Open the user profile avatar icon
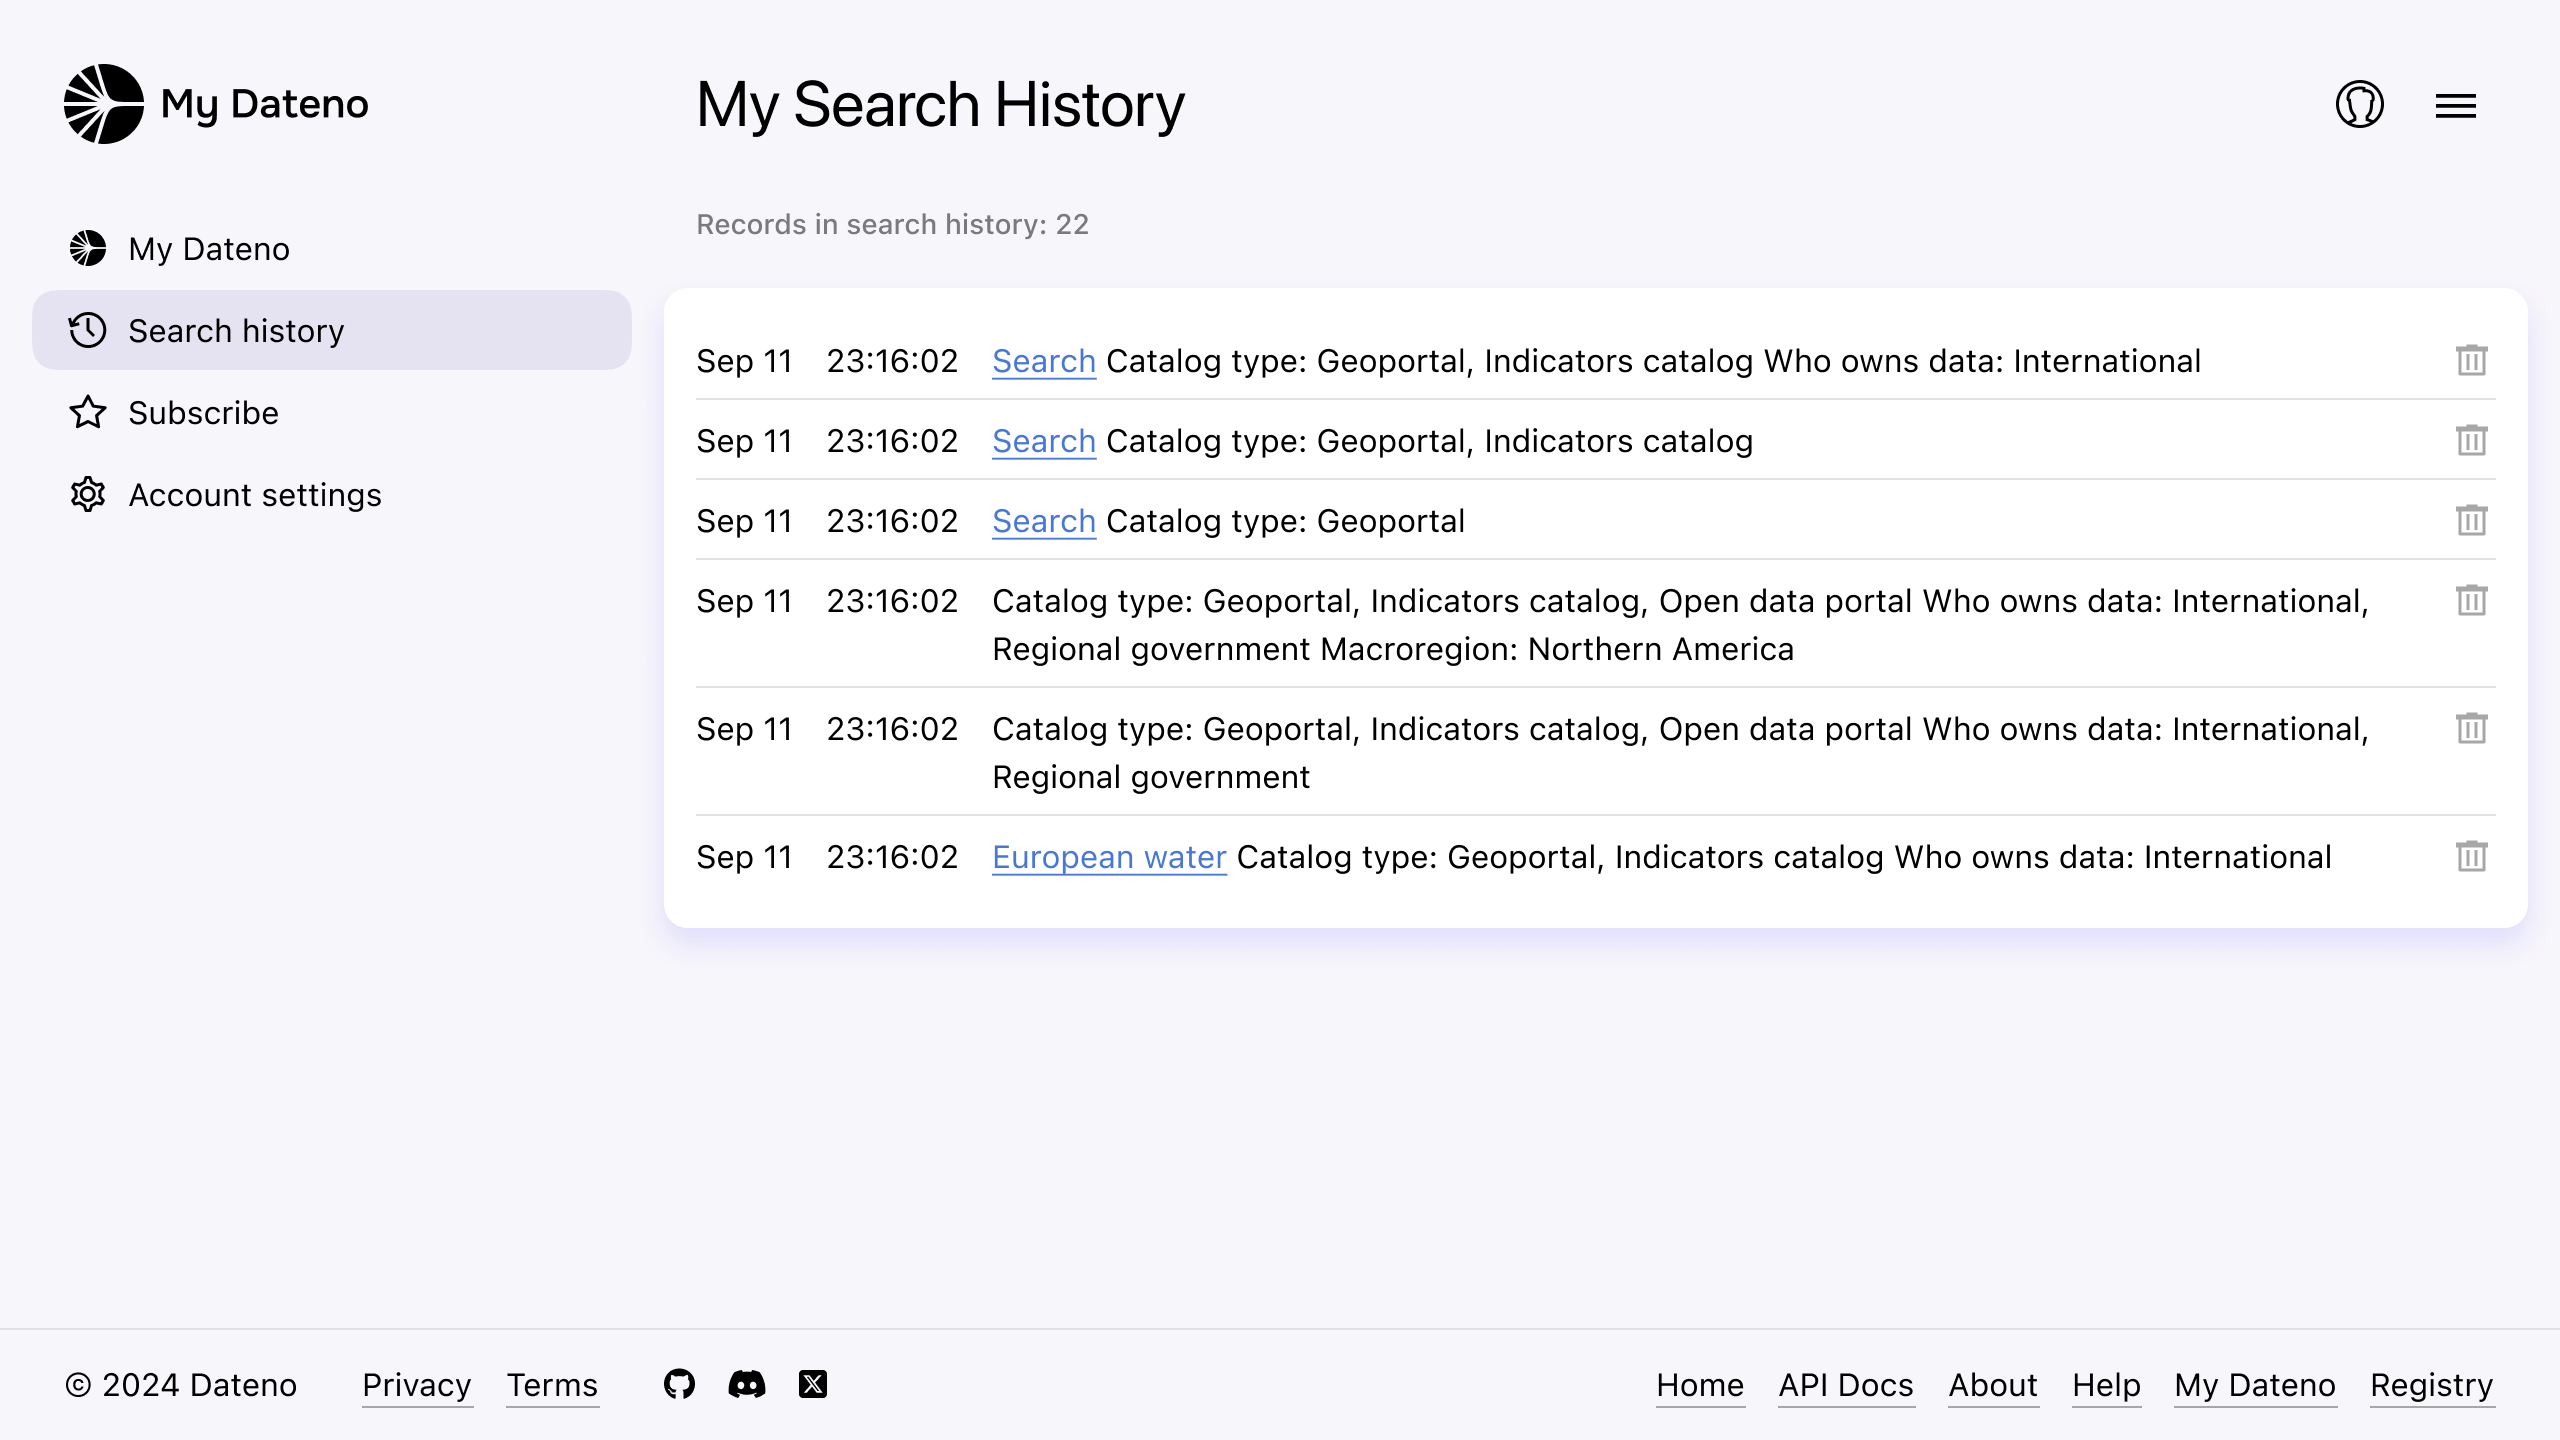Screen dimensions: 2560x1440 (2359, 104)
